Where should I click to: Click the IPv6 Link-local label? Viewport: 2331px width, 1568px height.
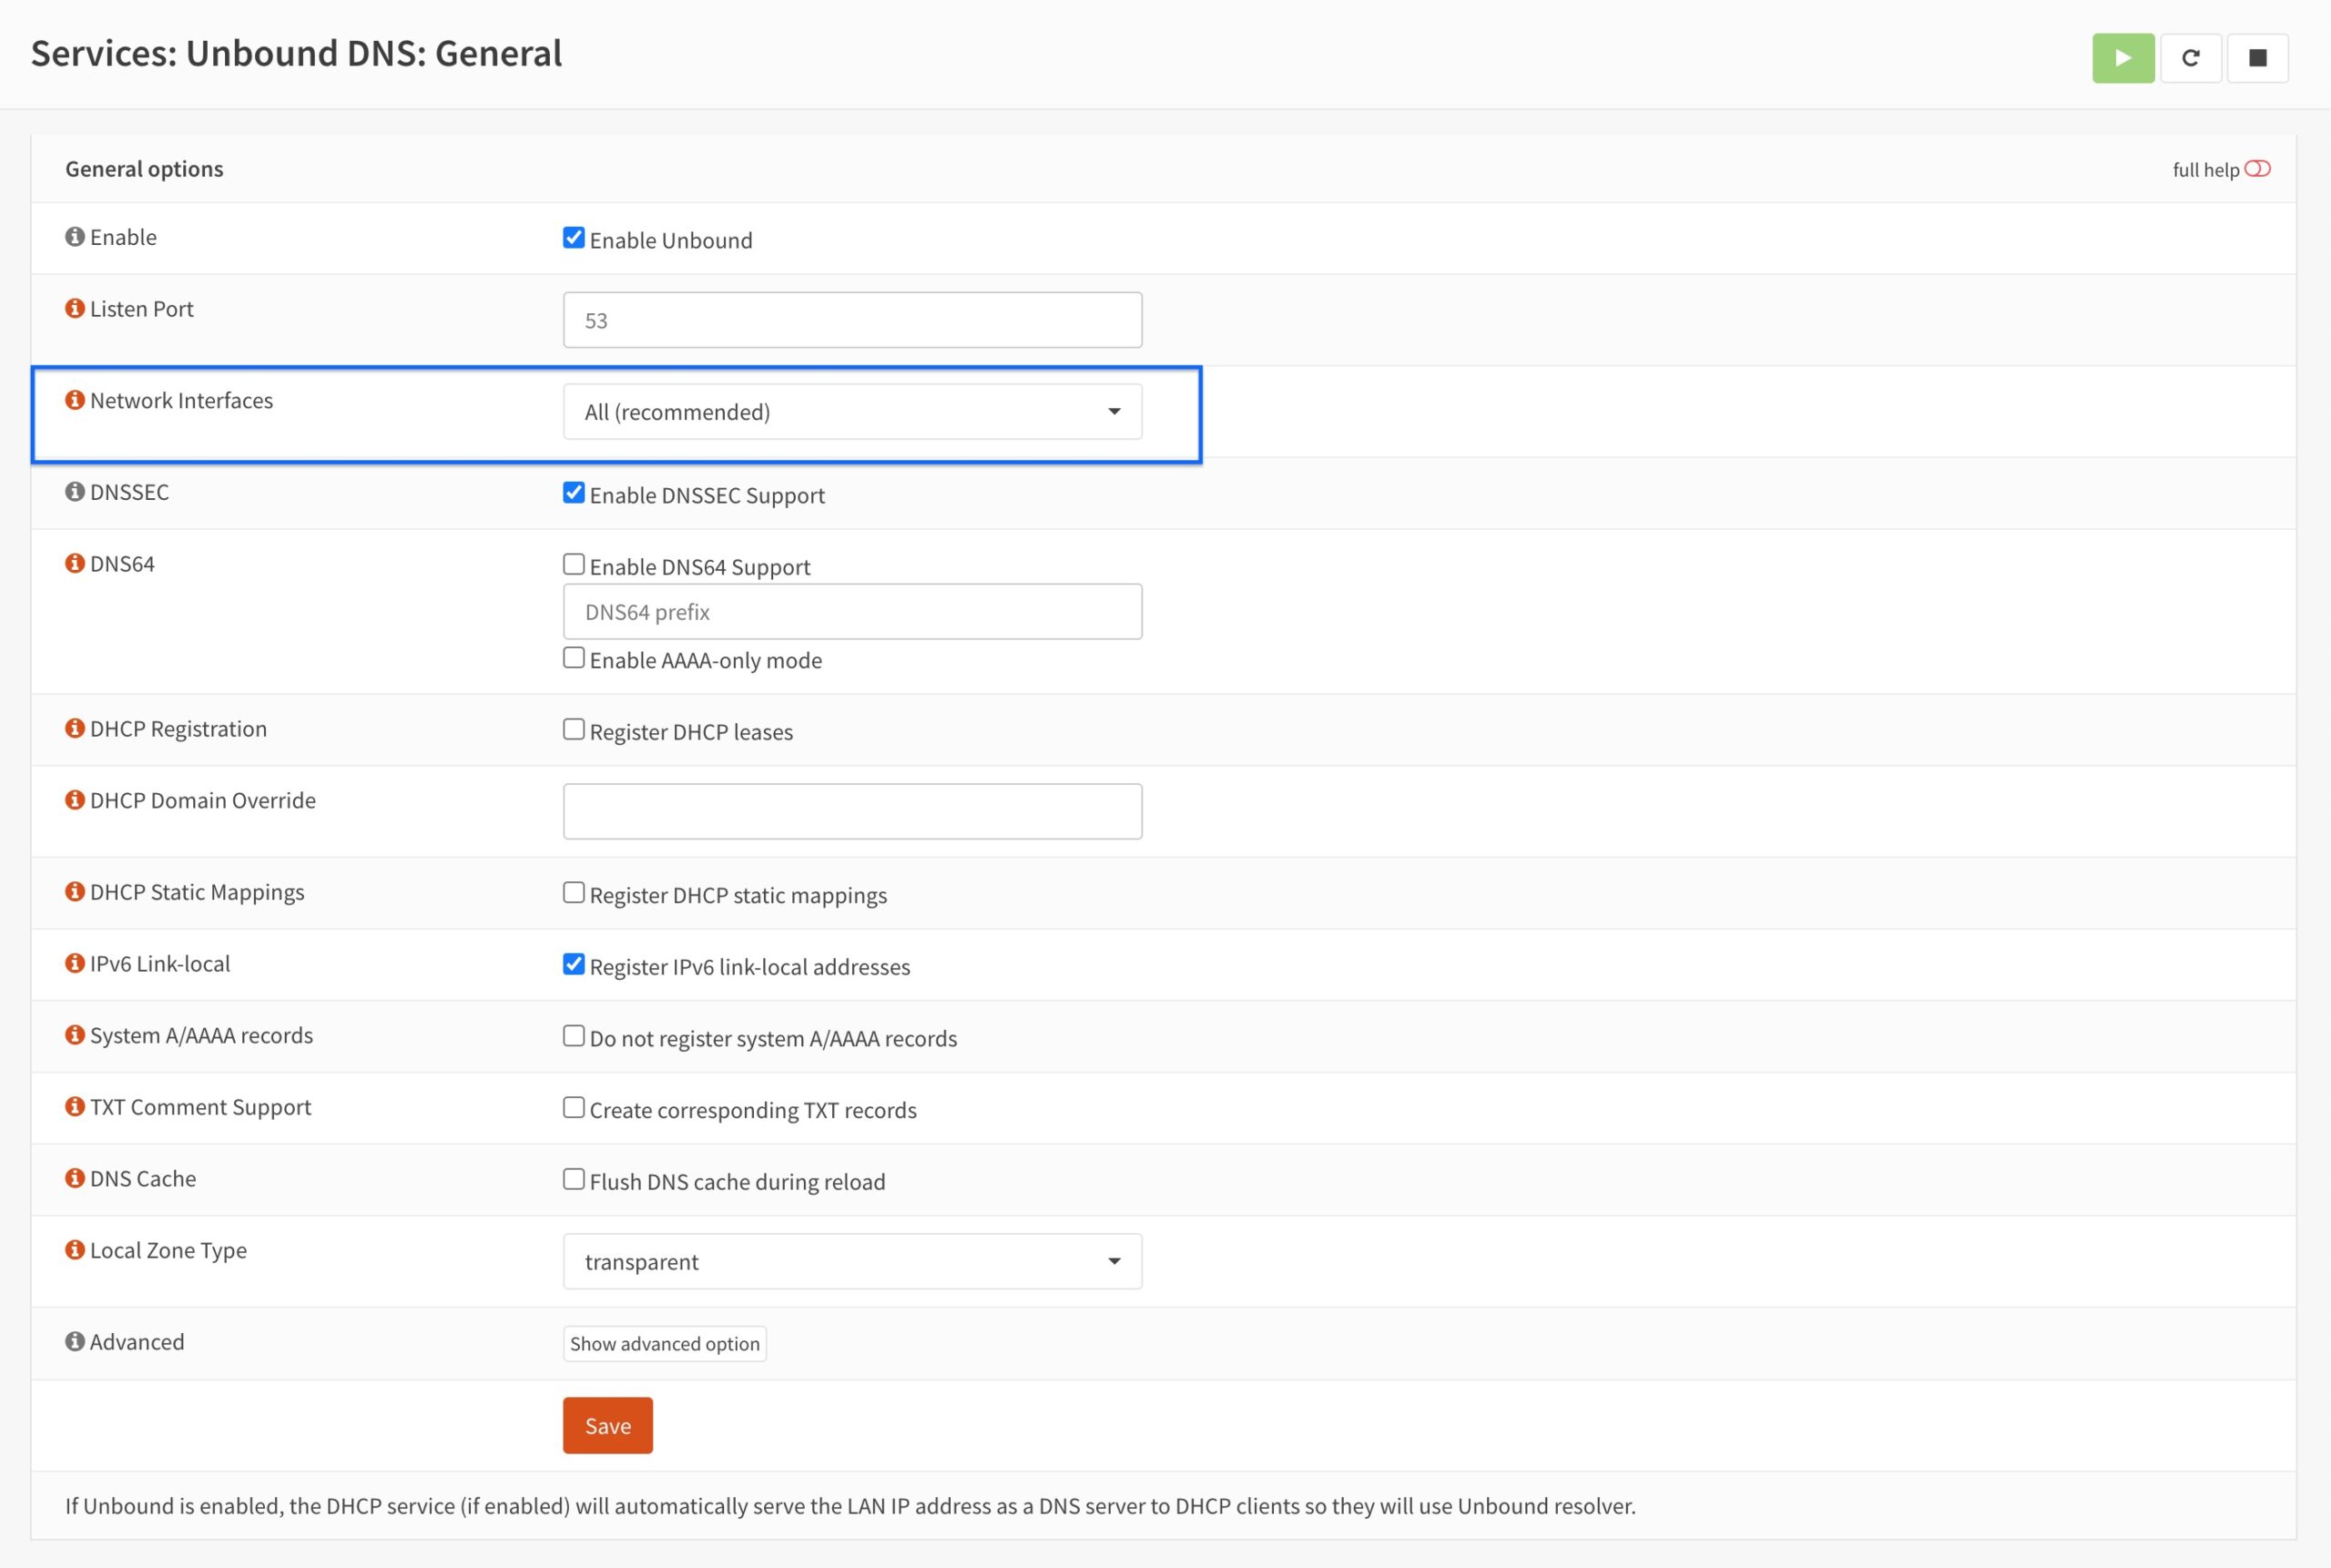pos(160,964)
